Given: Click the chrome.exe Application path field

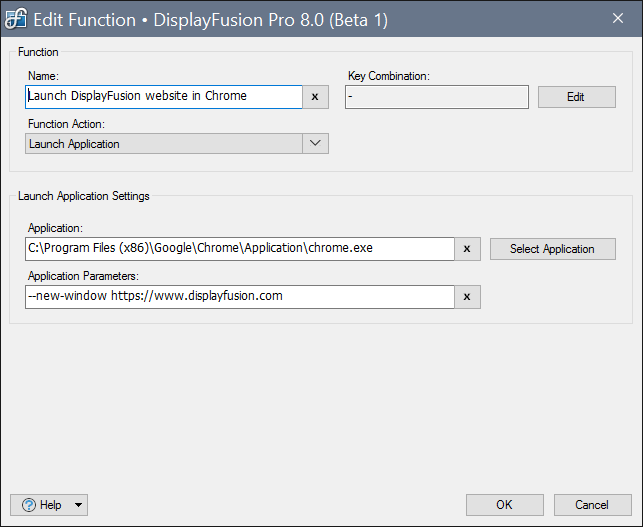Looking at the screenshot, I should (240, 249).
